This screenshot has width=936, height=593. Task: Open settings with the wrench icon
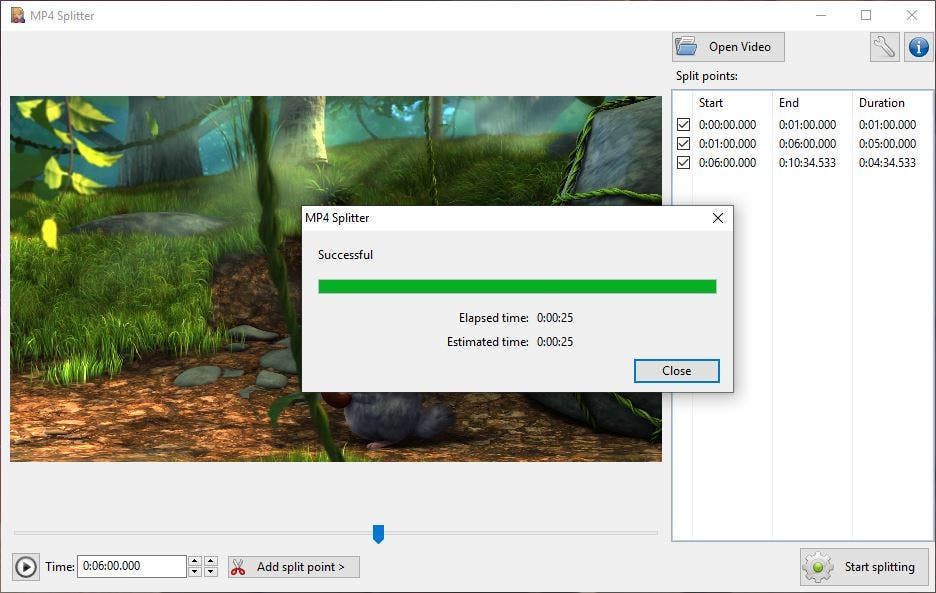(884, 47)
